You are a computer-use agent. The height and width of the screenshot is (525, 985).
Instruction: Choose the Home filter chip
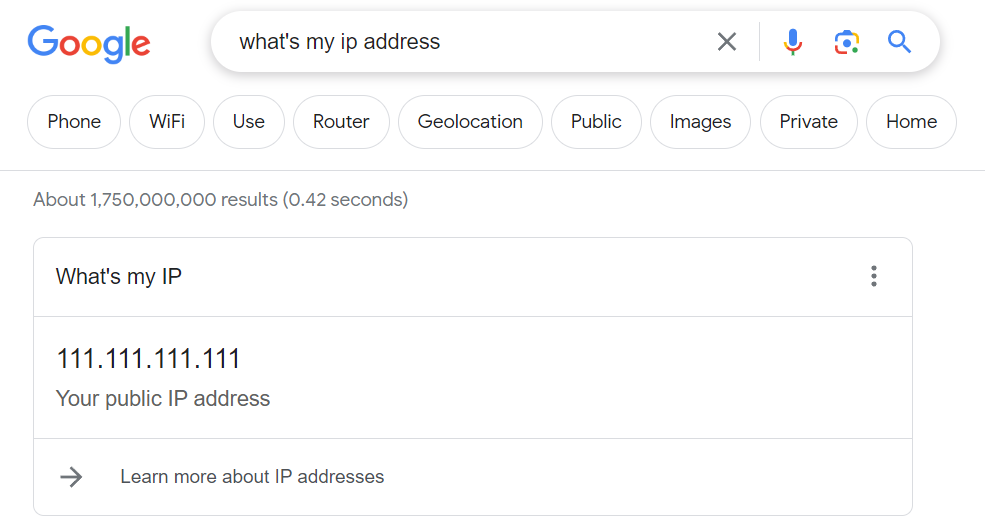pos(911,122)
